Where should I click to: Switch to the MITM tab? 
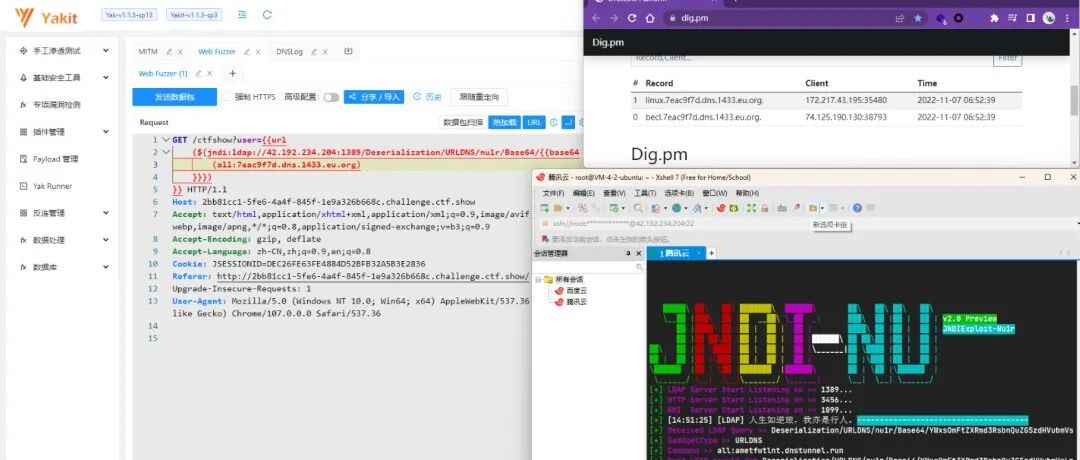148,52
